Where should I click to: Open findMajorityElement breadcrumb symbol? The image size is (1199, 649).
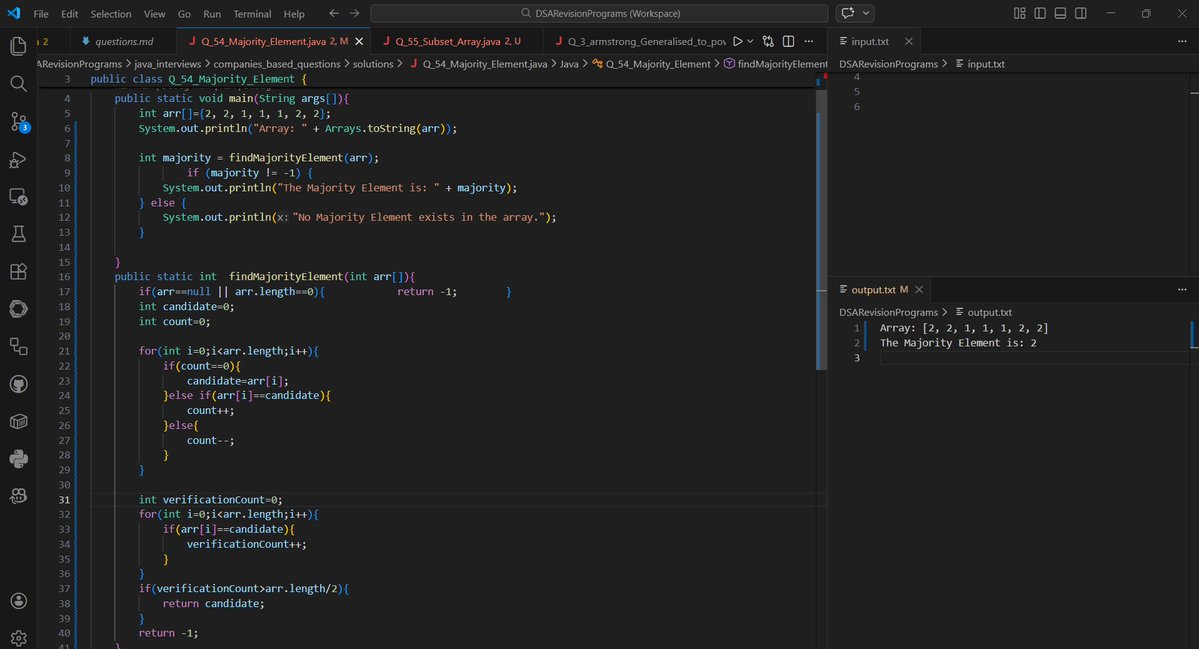point(776,64)
